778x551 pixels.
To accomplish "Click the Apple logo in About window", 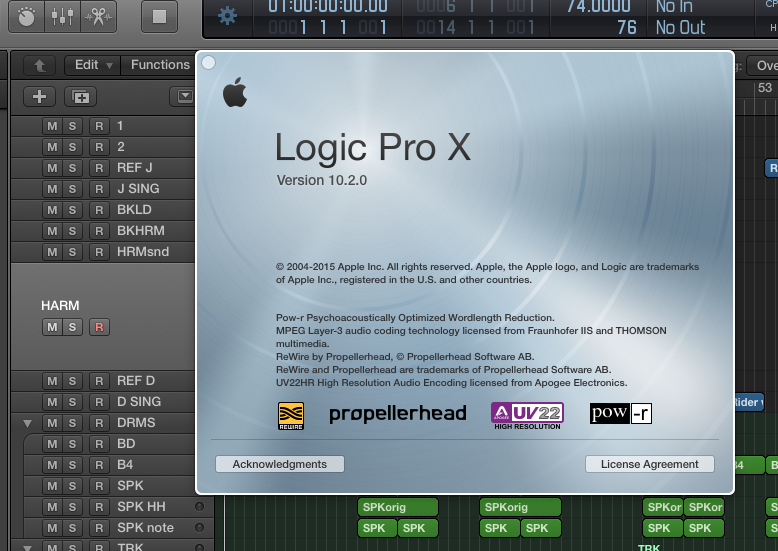I will coord(235,92).
